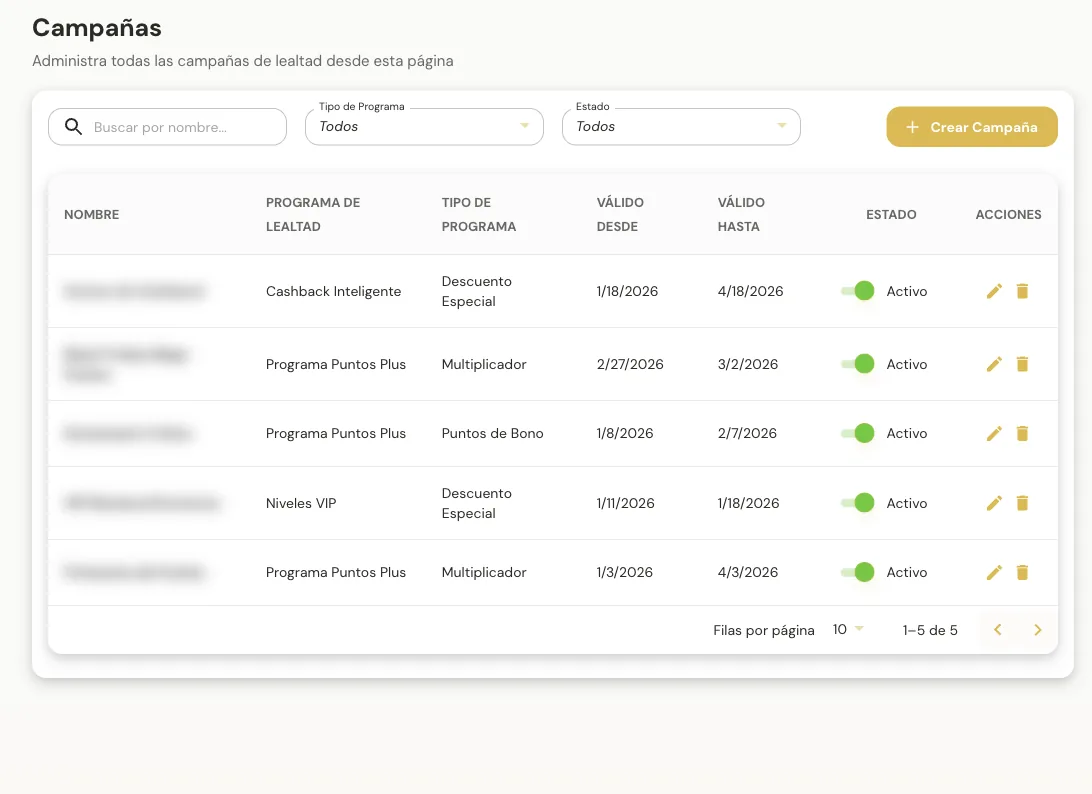Viewport: 1092px width, 794px height.
Task: Toggle status of campaign starting 1/3/2026
Action: 857,573
